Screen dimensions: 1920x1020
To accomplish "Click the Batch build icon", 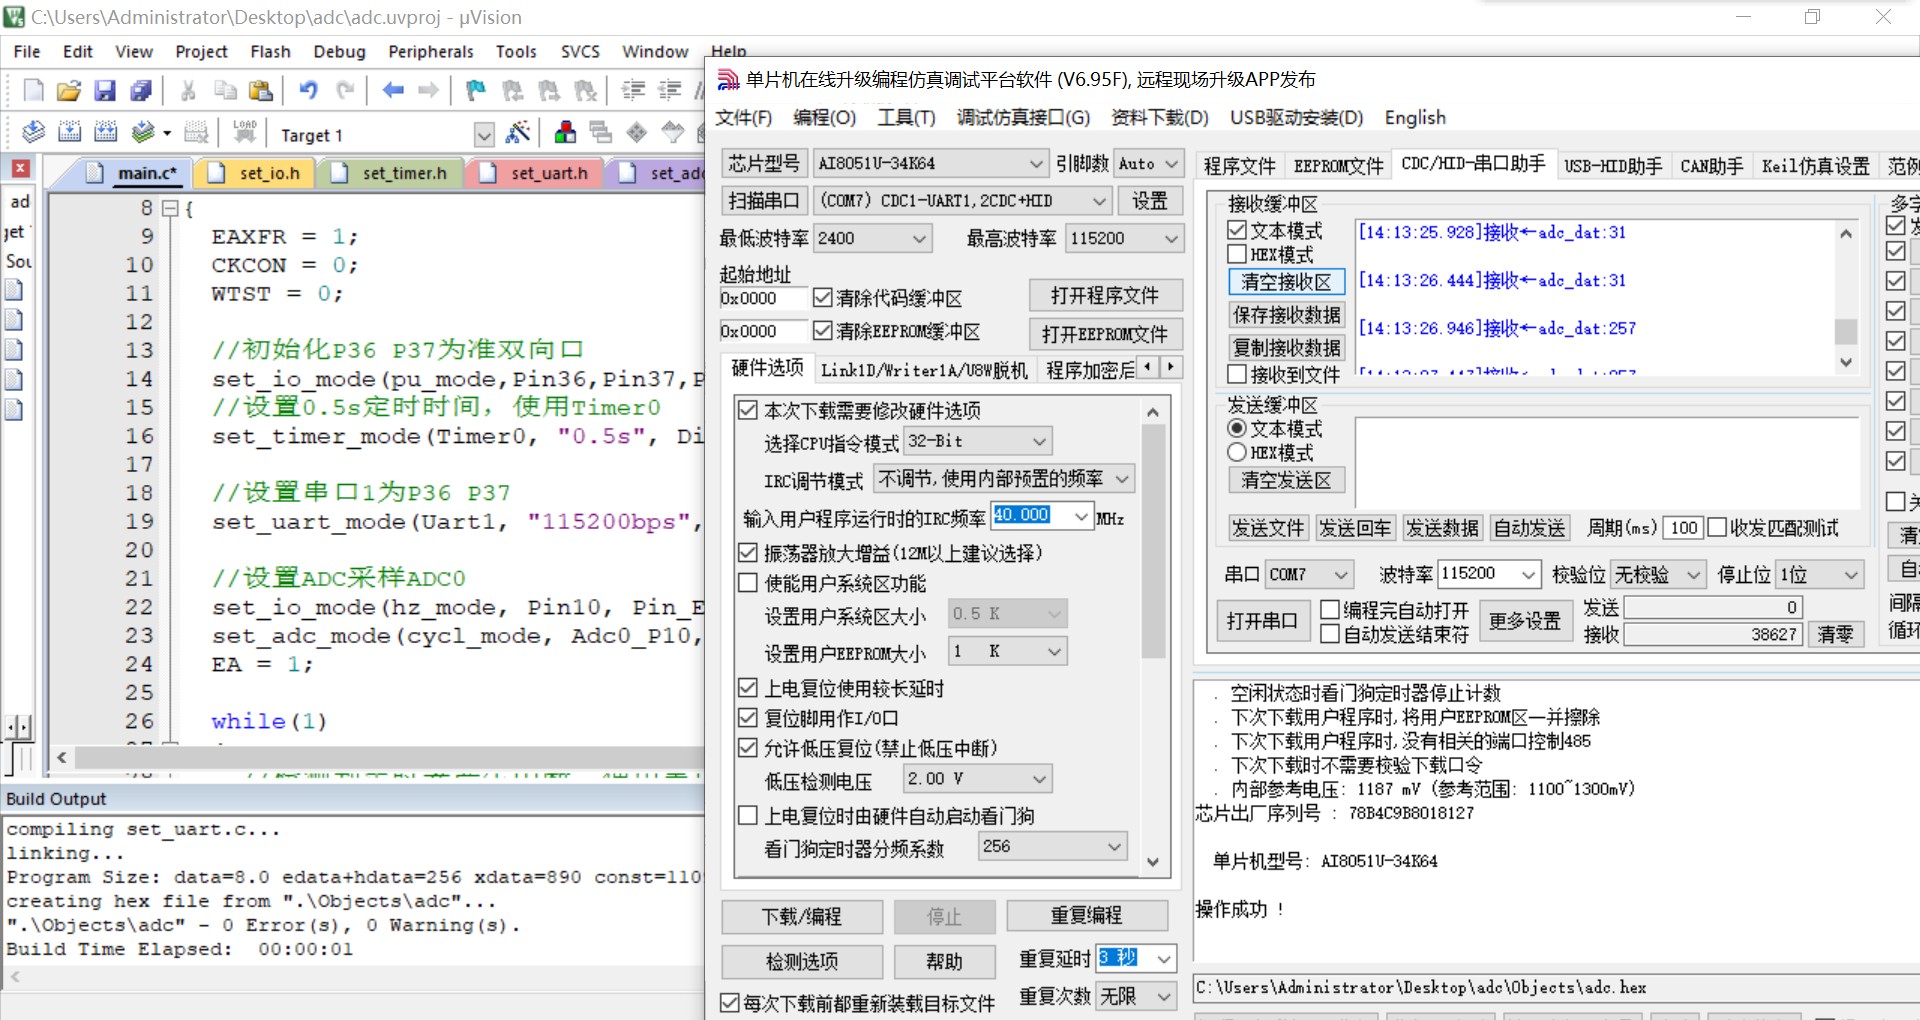I will point(145,132).
